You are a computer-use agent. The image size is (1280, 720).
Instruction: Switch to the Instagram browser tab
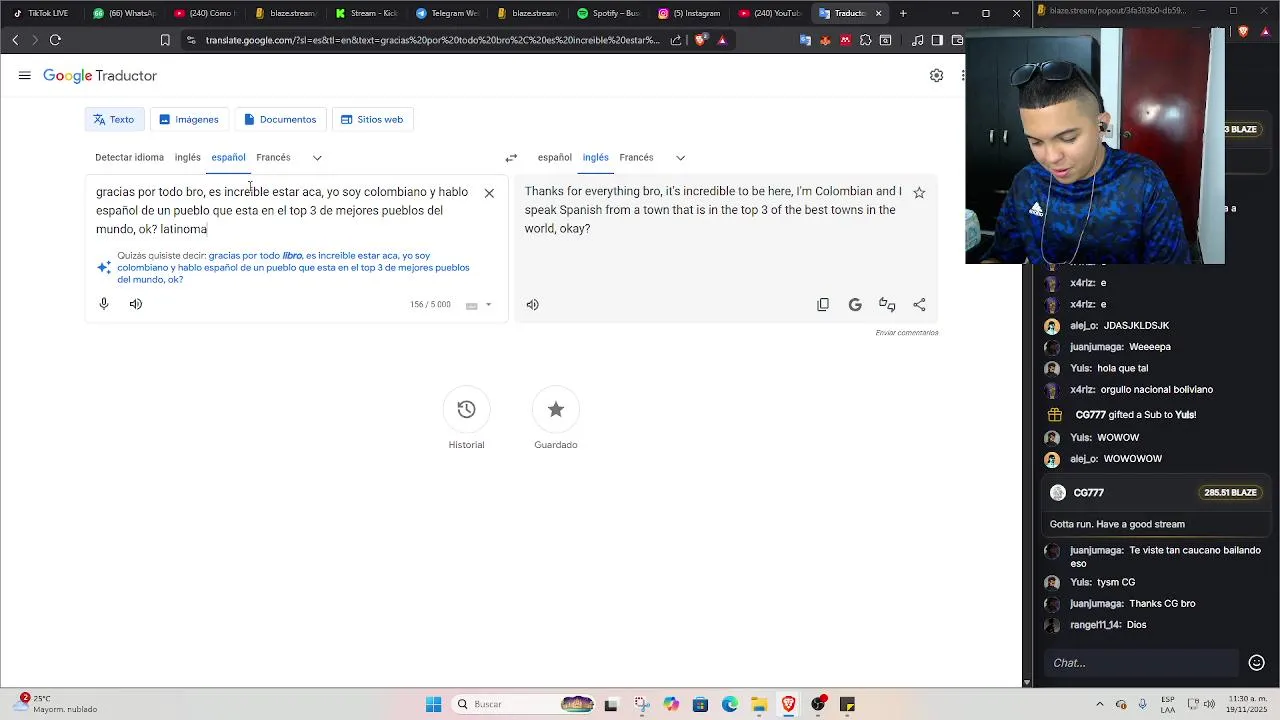pos(690,13)
